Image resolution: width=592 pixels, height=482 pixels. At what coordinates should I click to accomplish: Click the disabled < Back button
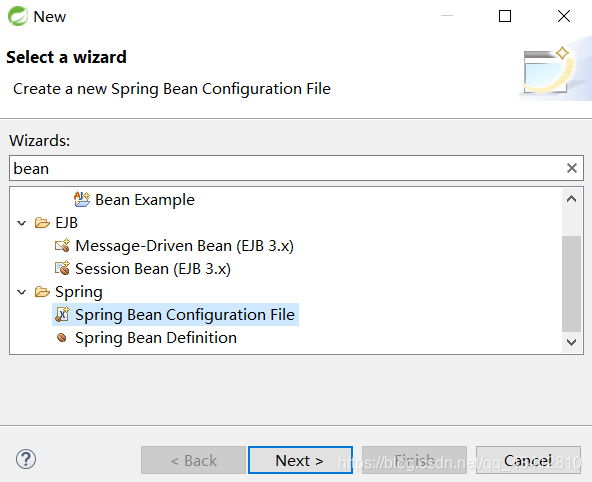tap(193, 460)
